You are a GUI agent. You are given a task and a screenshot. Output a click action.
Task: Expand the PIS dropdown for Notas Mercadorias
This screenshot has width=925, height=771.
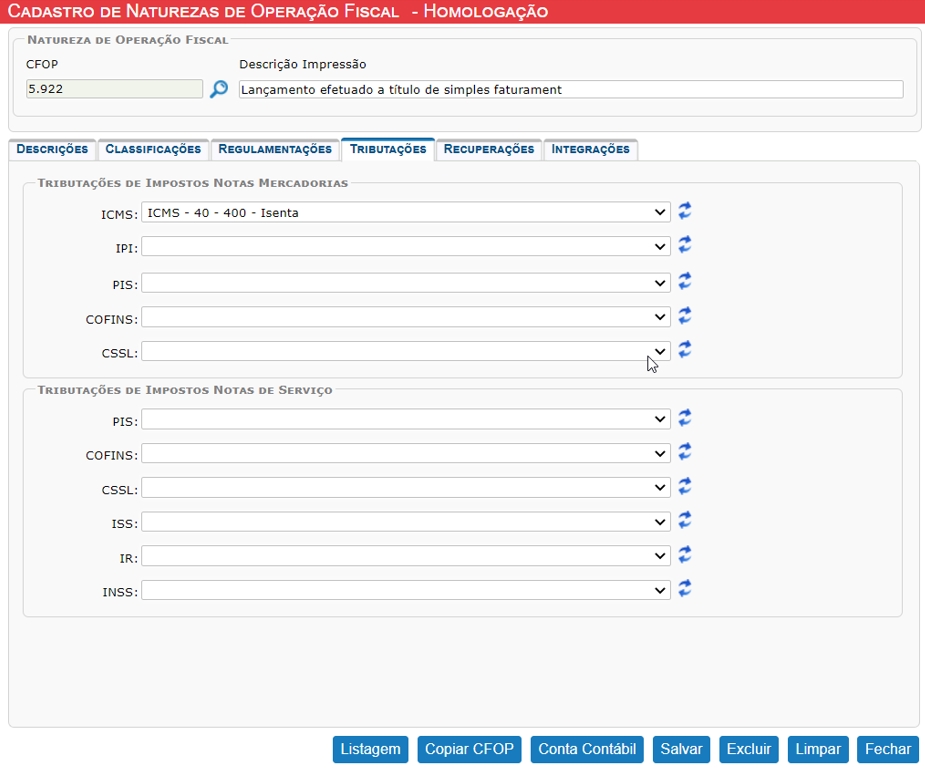pyautogui.click(x=406, y=283)
